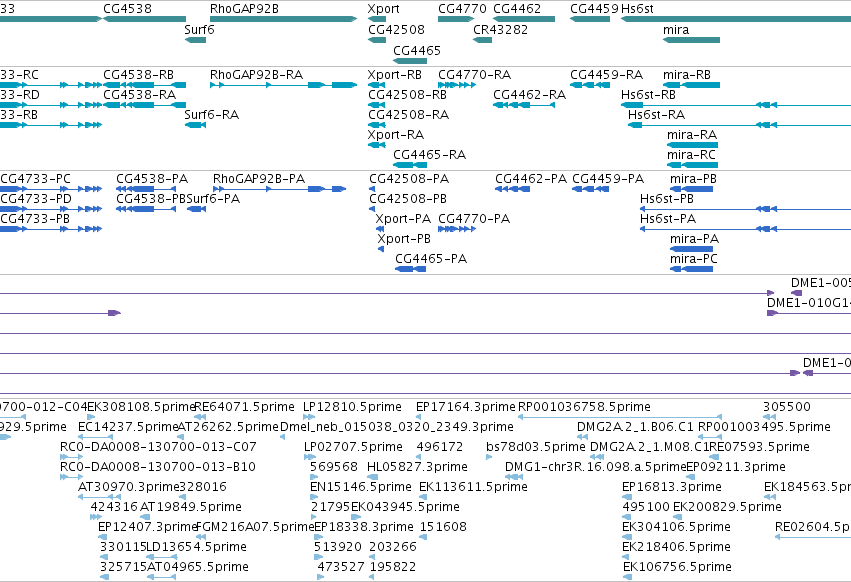This screenshot has width=851, height=582.
Task: Select the CR43282 gene label
Action: 500,29
